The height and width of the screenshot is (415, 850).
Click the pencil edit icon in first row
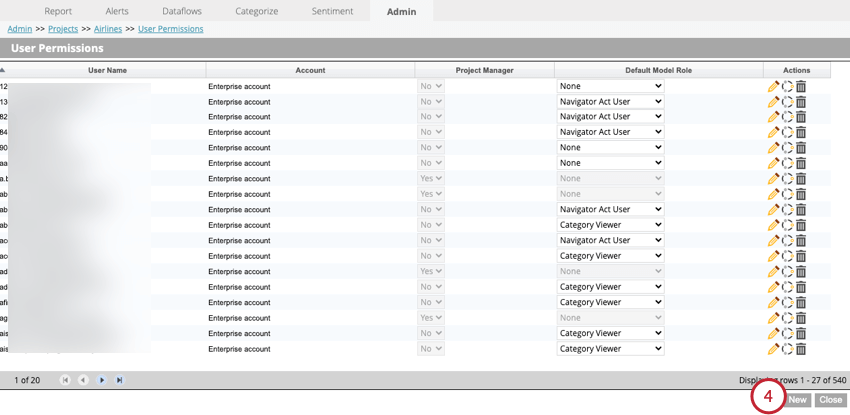pyautogui.click(x=774, y=86)
